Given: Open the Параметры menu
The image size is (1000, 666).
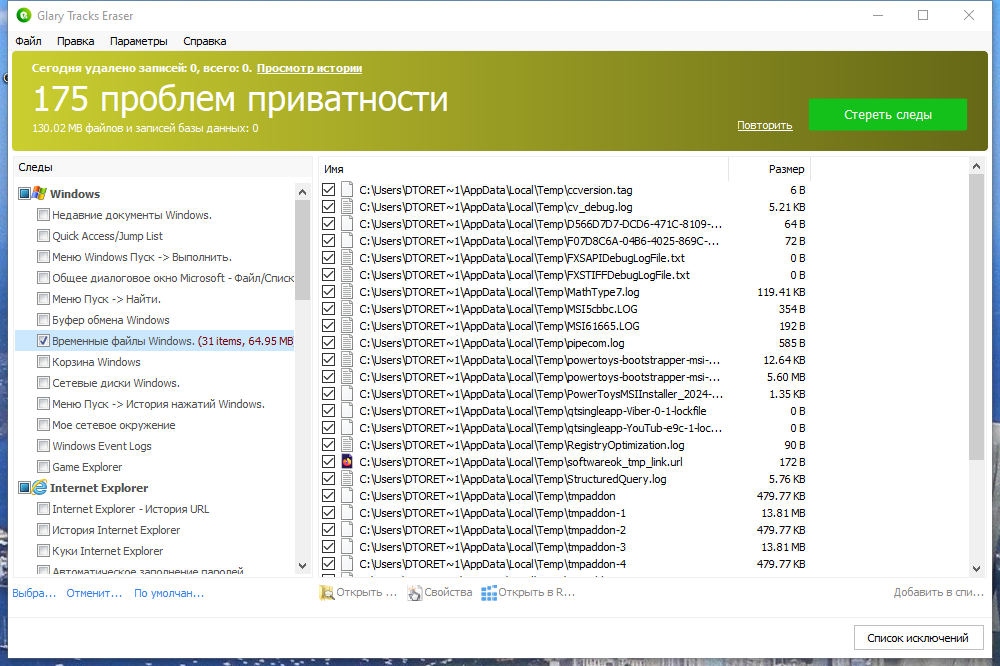Looking at the screenshot, I should 138,41.
